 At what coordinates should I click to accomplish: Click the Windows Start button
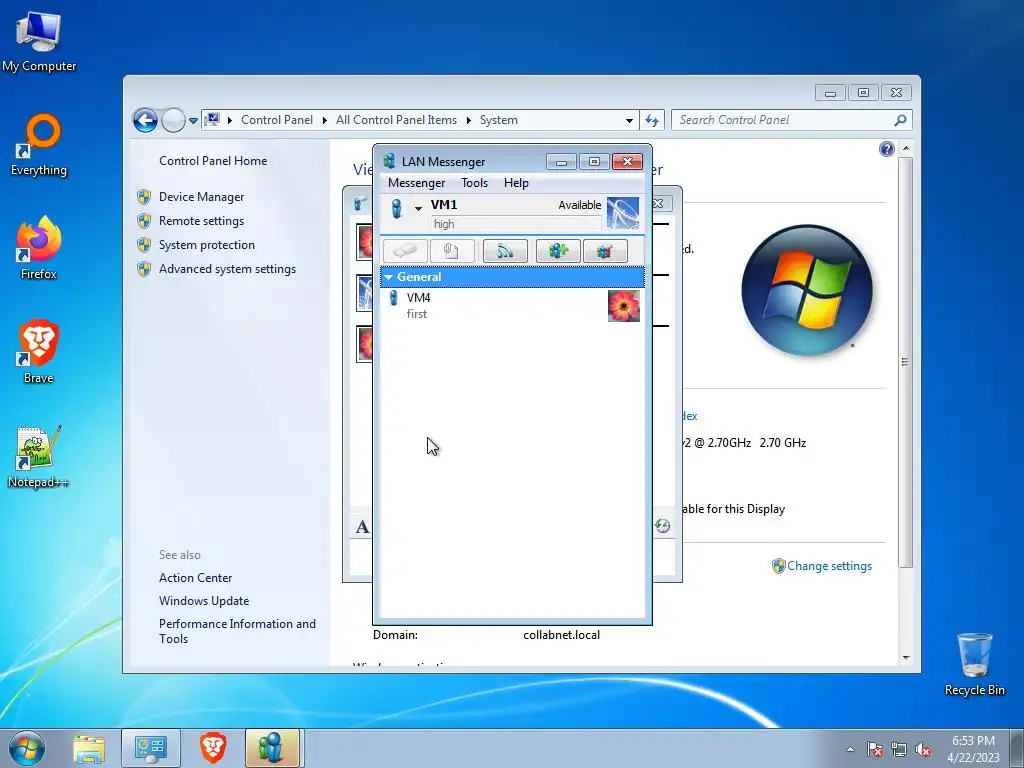coord(27,748)
